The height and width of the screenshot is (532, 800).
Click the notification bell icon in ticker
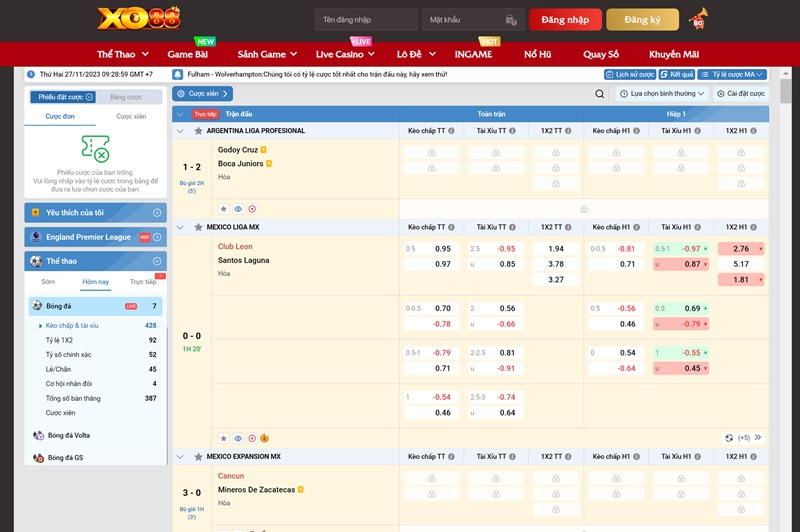[178, 74]
